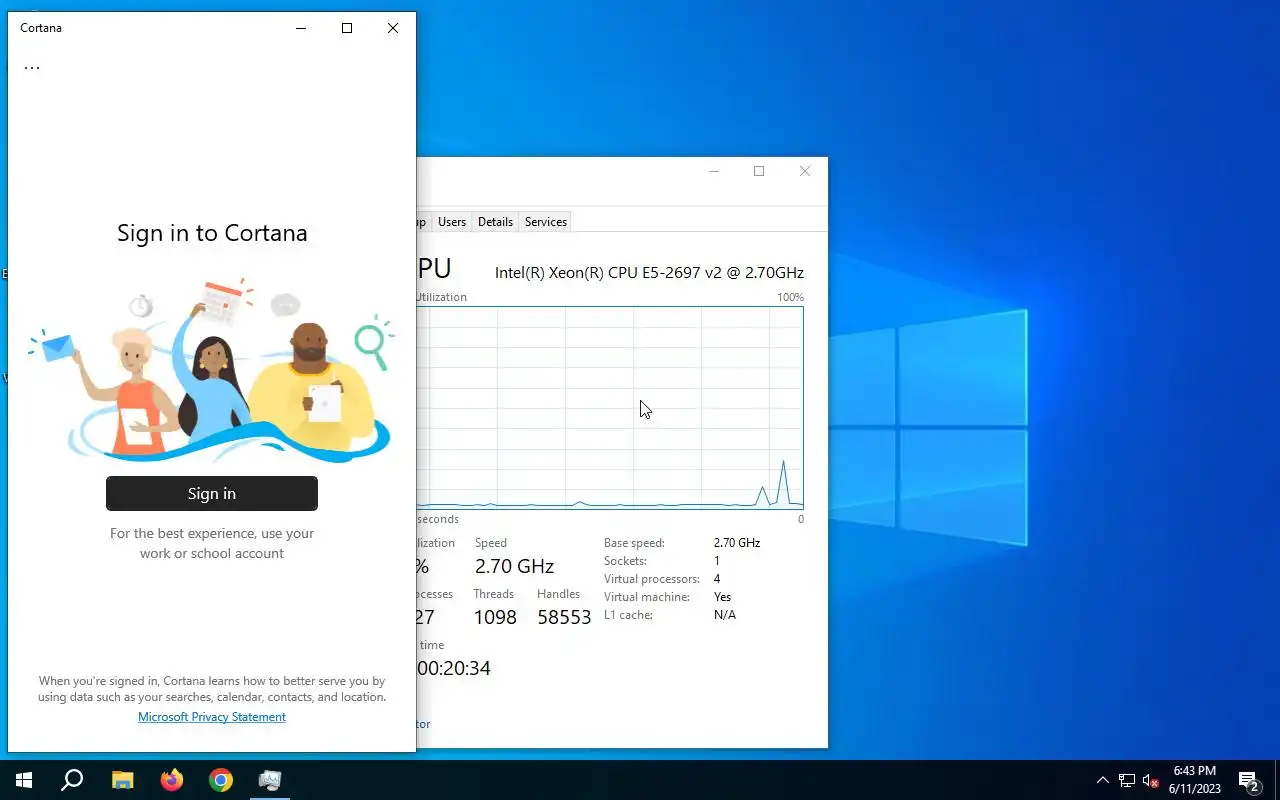Switch to the Details tab in Task Manager
This screenshot has width=1280, height=800.
[x=495, y=222]
